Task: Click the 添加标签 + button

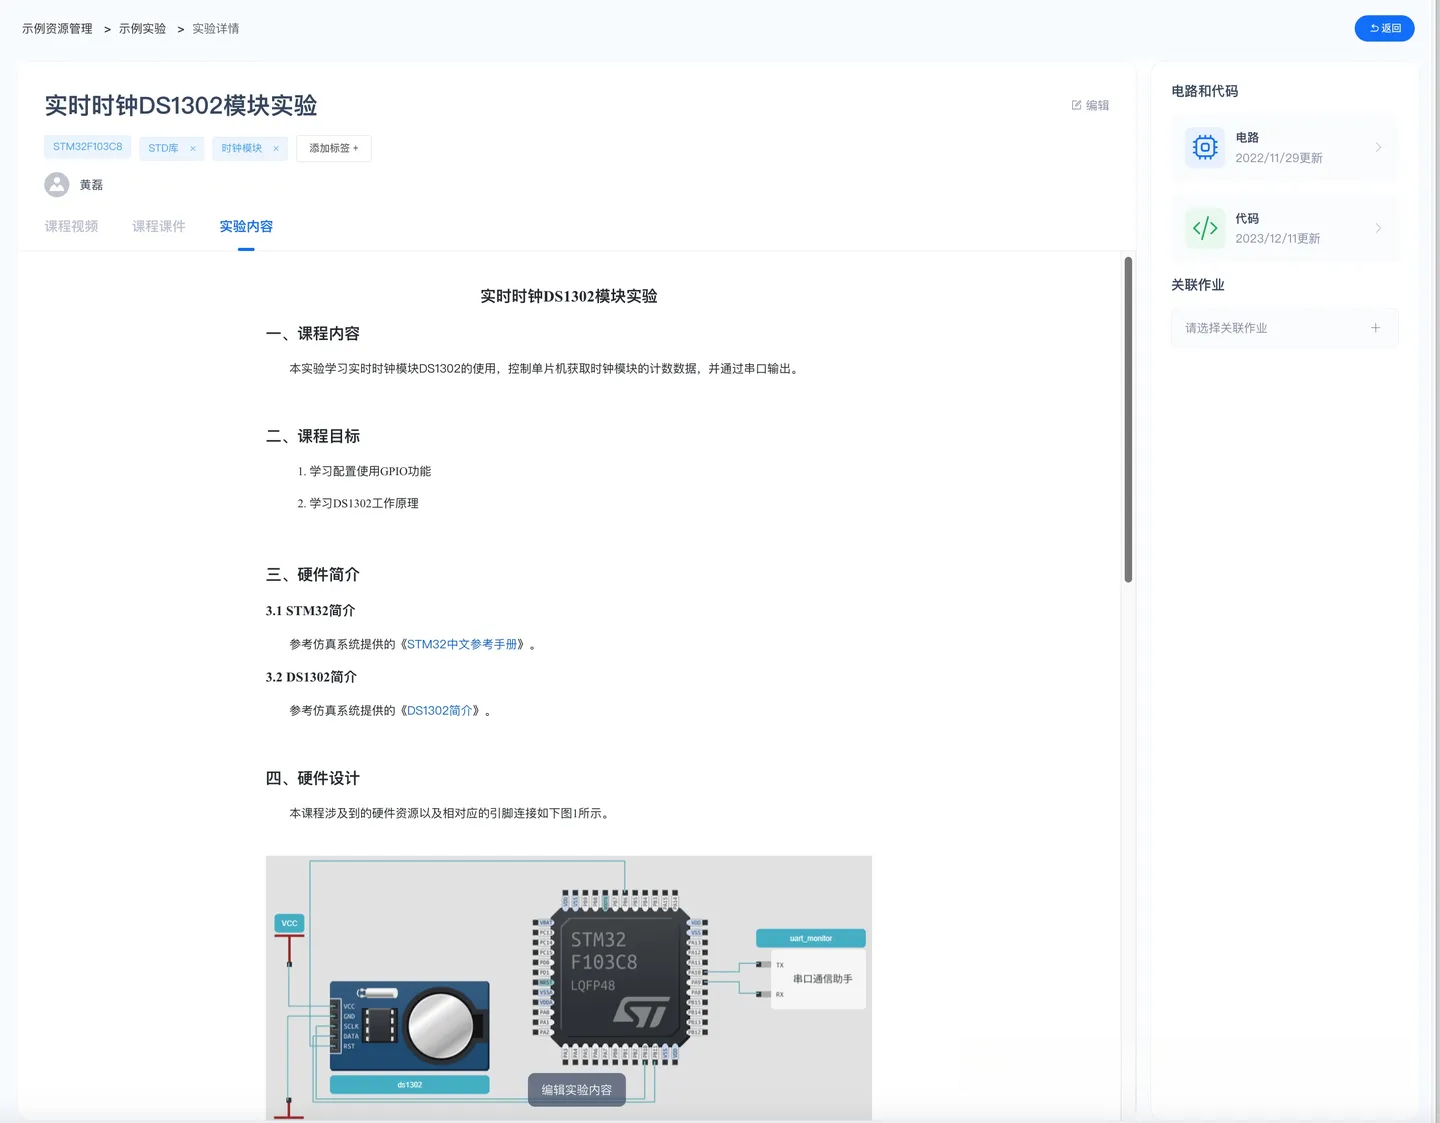Action: coord(334,148)
